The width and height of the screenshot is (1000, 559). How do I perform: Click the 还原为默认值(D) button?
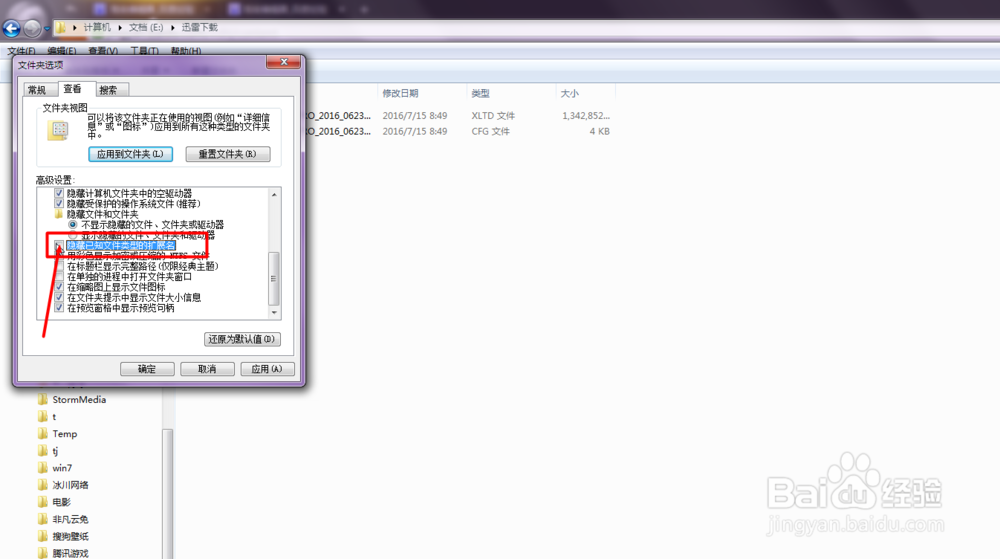[x=242, y=339]
